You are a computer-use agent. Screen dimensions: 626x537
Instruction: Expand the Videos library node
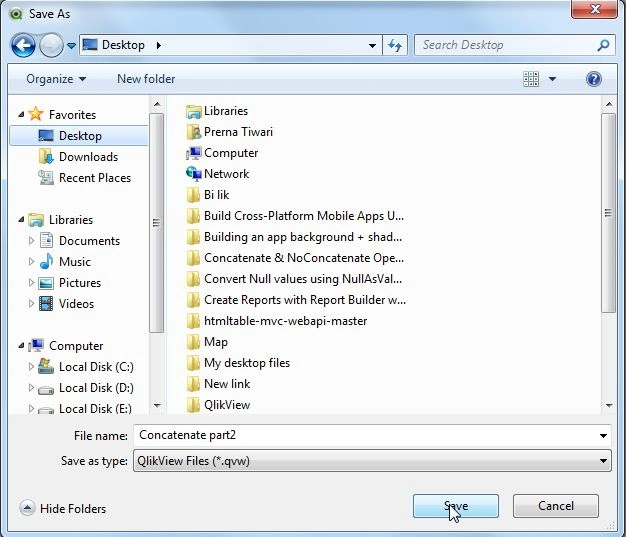31,304
